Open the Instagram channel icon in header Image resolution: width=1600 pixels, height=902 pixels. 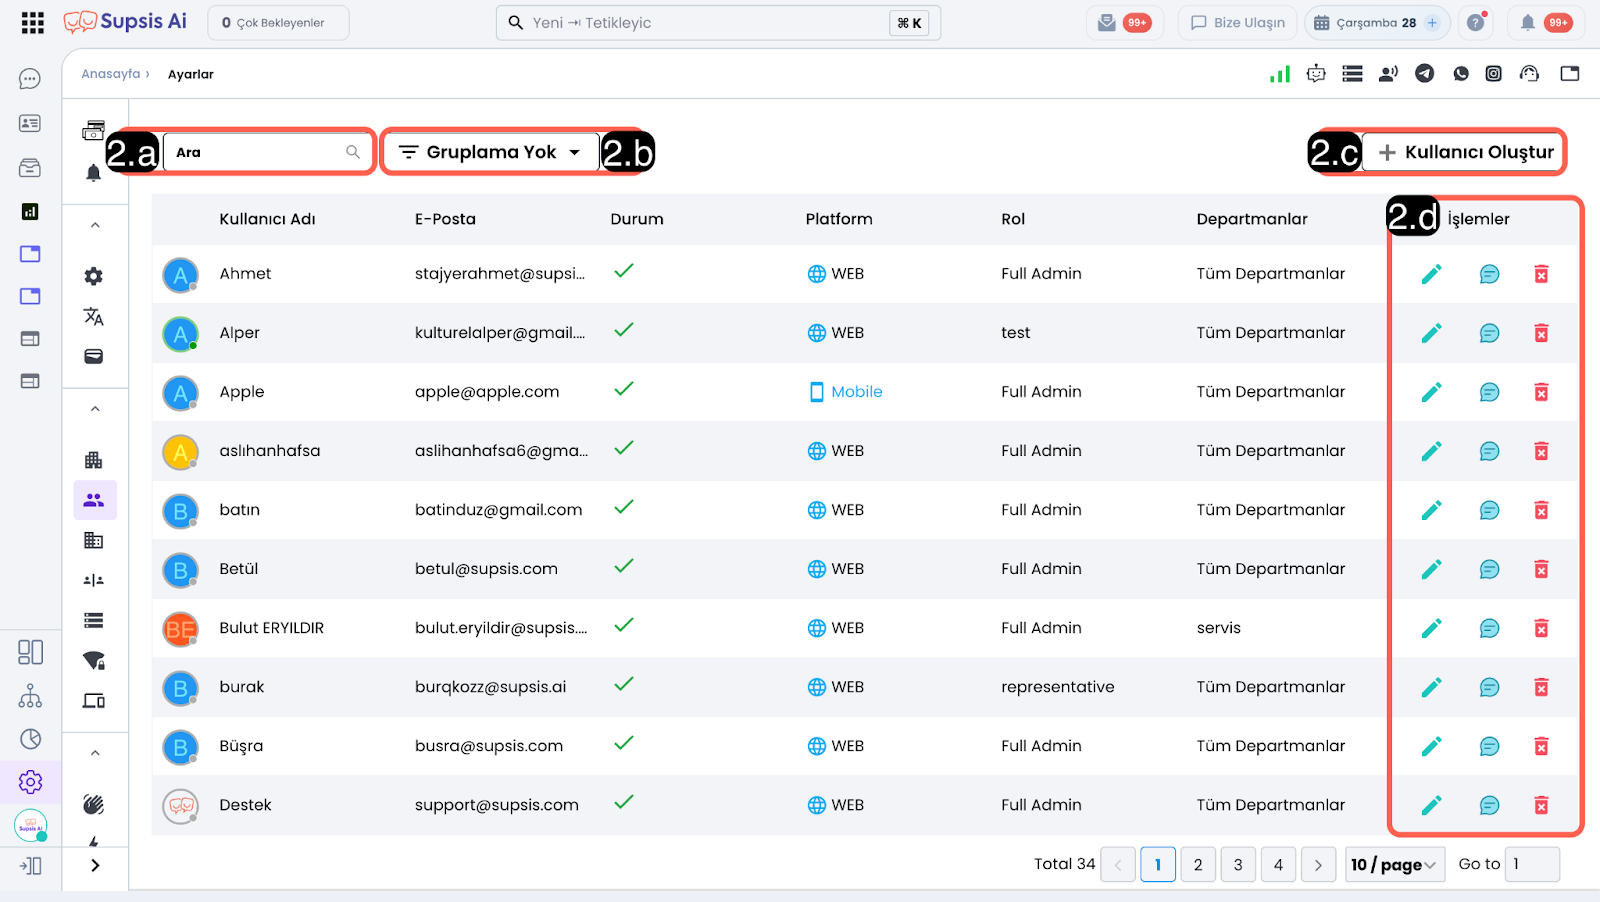(1493, 73)
